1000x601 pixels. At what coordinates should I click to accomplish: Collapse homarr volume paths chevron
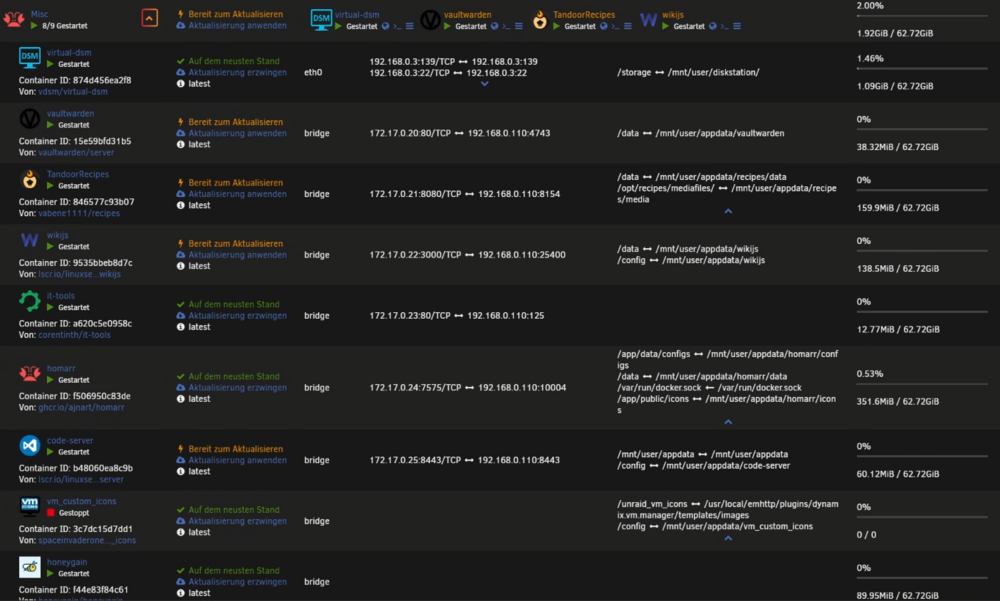tap(728, 422)
